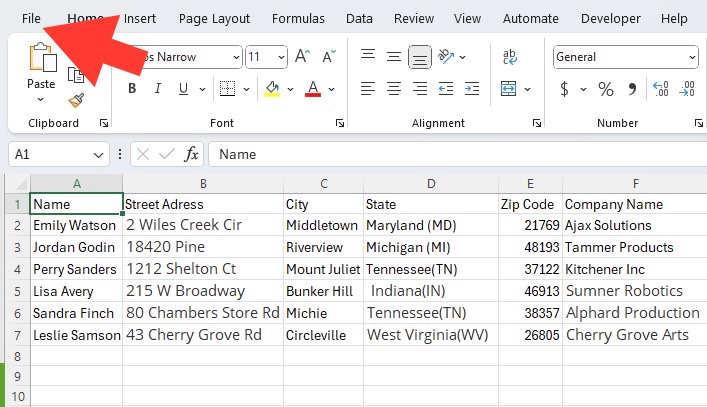Apply Comma Style
This screenshot has height=407, width=707.
point(632,89)
